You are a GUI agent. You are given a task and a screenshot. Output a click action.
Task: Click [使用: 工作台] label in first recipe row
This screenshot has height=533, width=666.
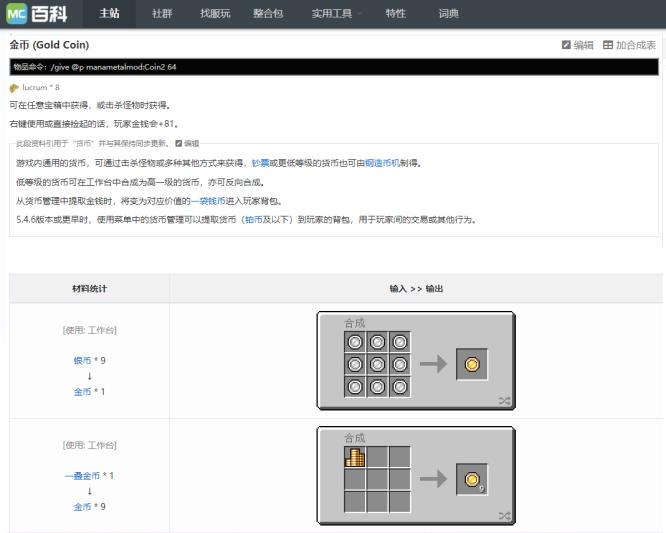coord(90,330)
